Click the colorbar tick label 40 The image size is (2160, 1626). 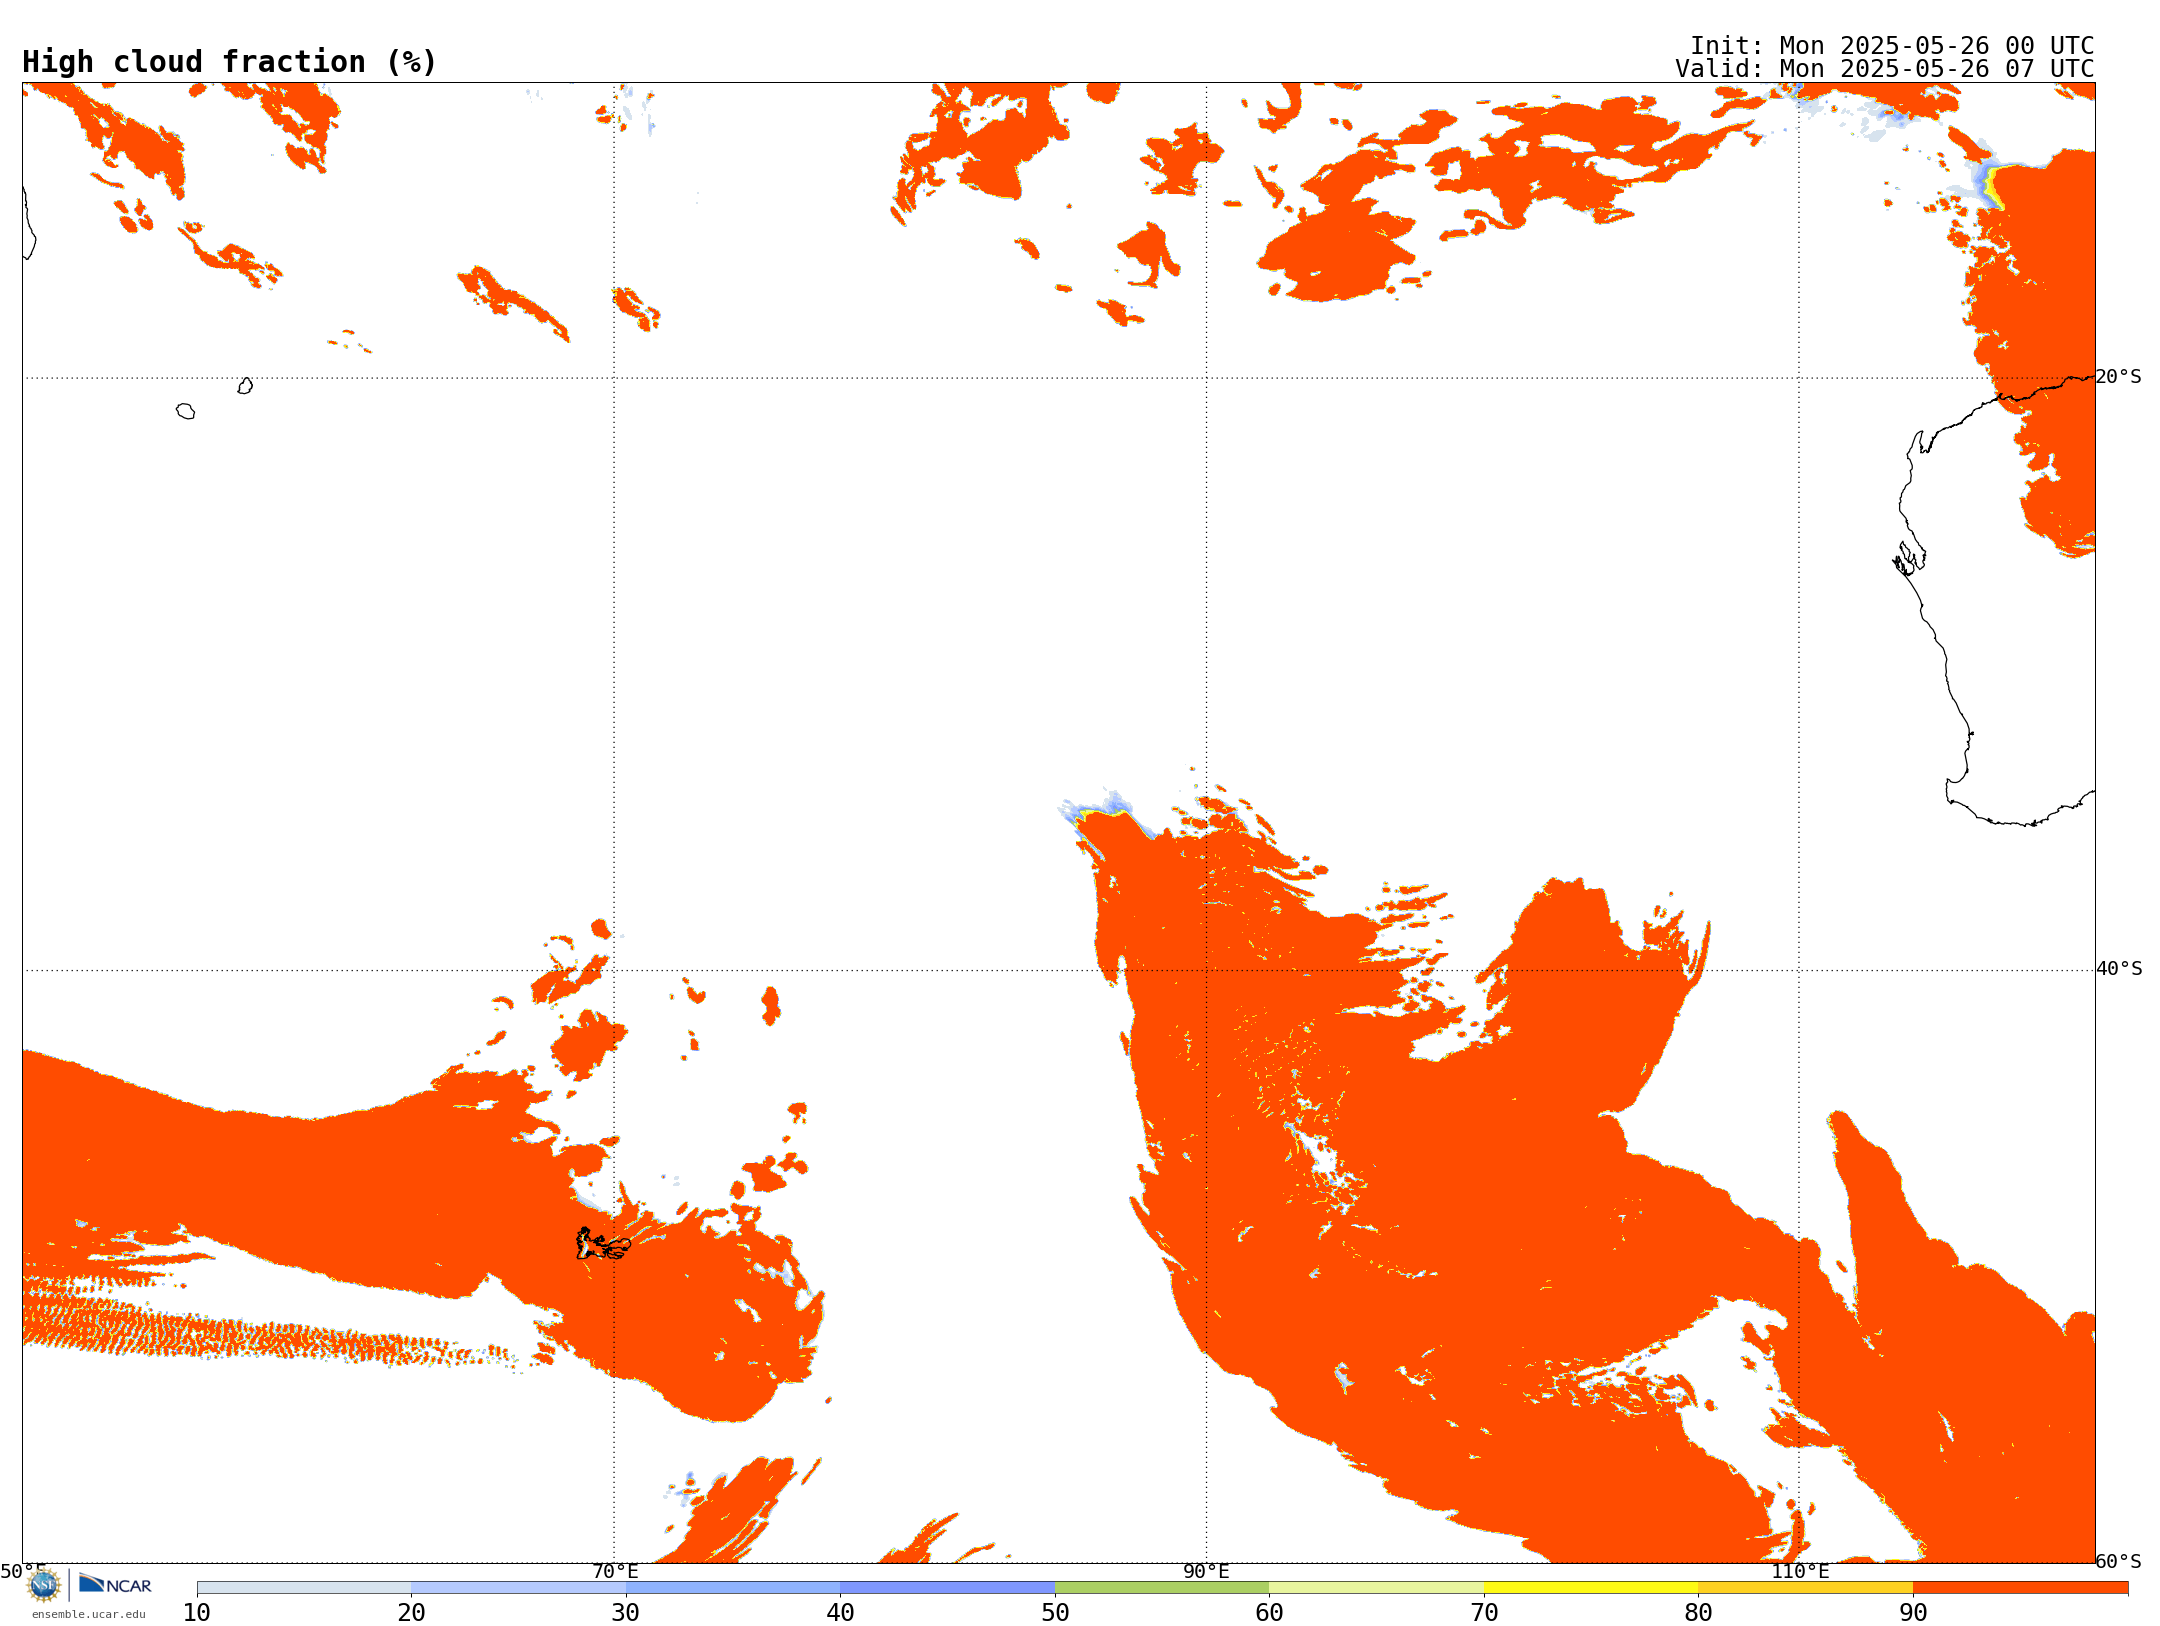click(840, 1613)
